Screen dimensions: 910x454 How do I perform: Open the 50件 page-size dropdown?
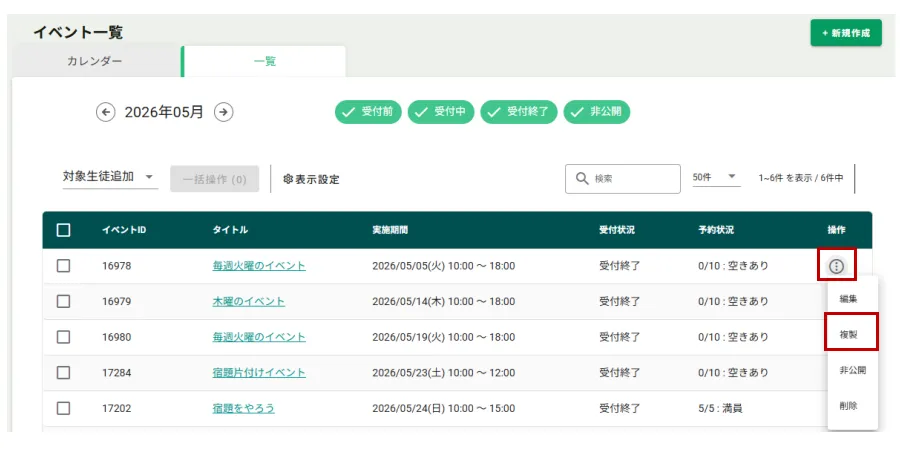click(716, 178)
